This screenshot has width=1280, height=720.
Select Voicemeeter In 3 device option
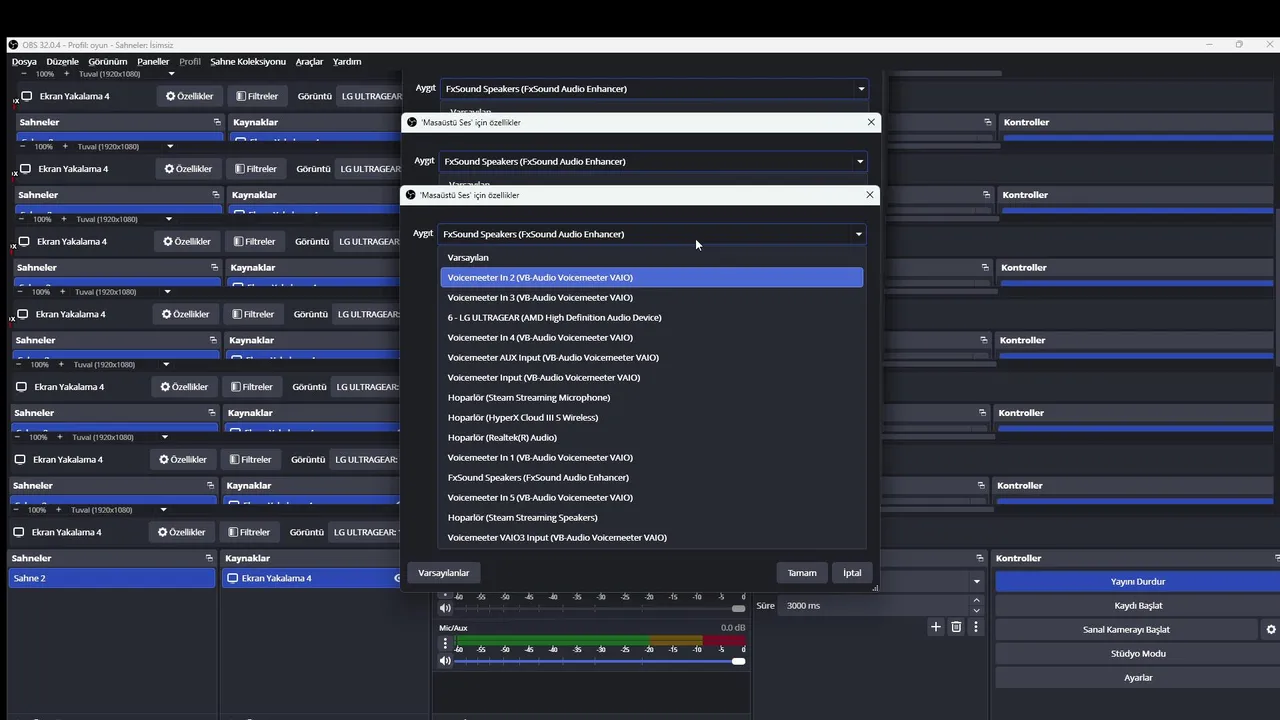(x=651, y=297)
